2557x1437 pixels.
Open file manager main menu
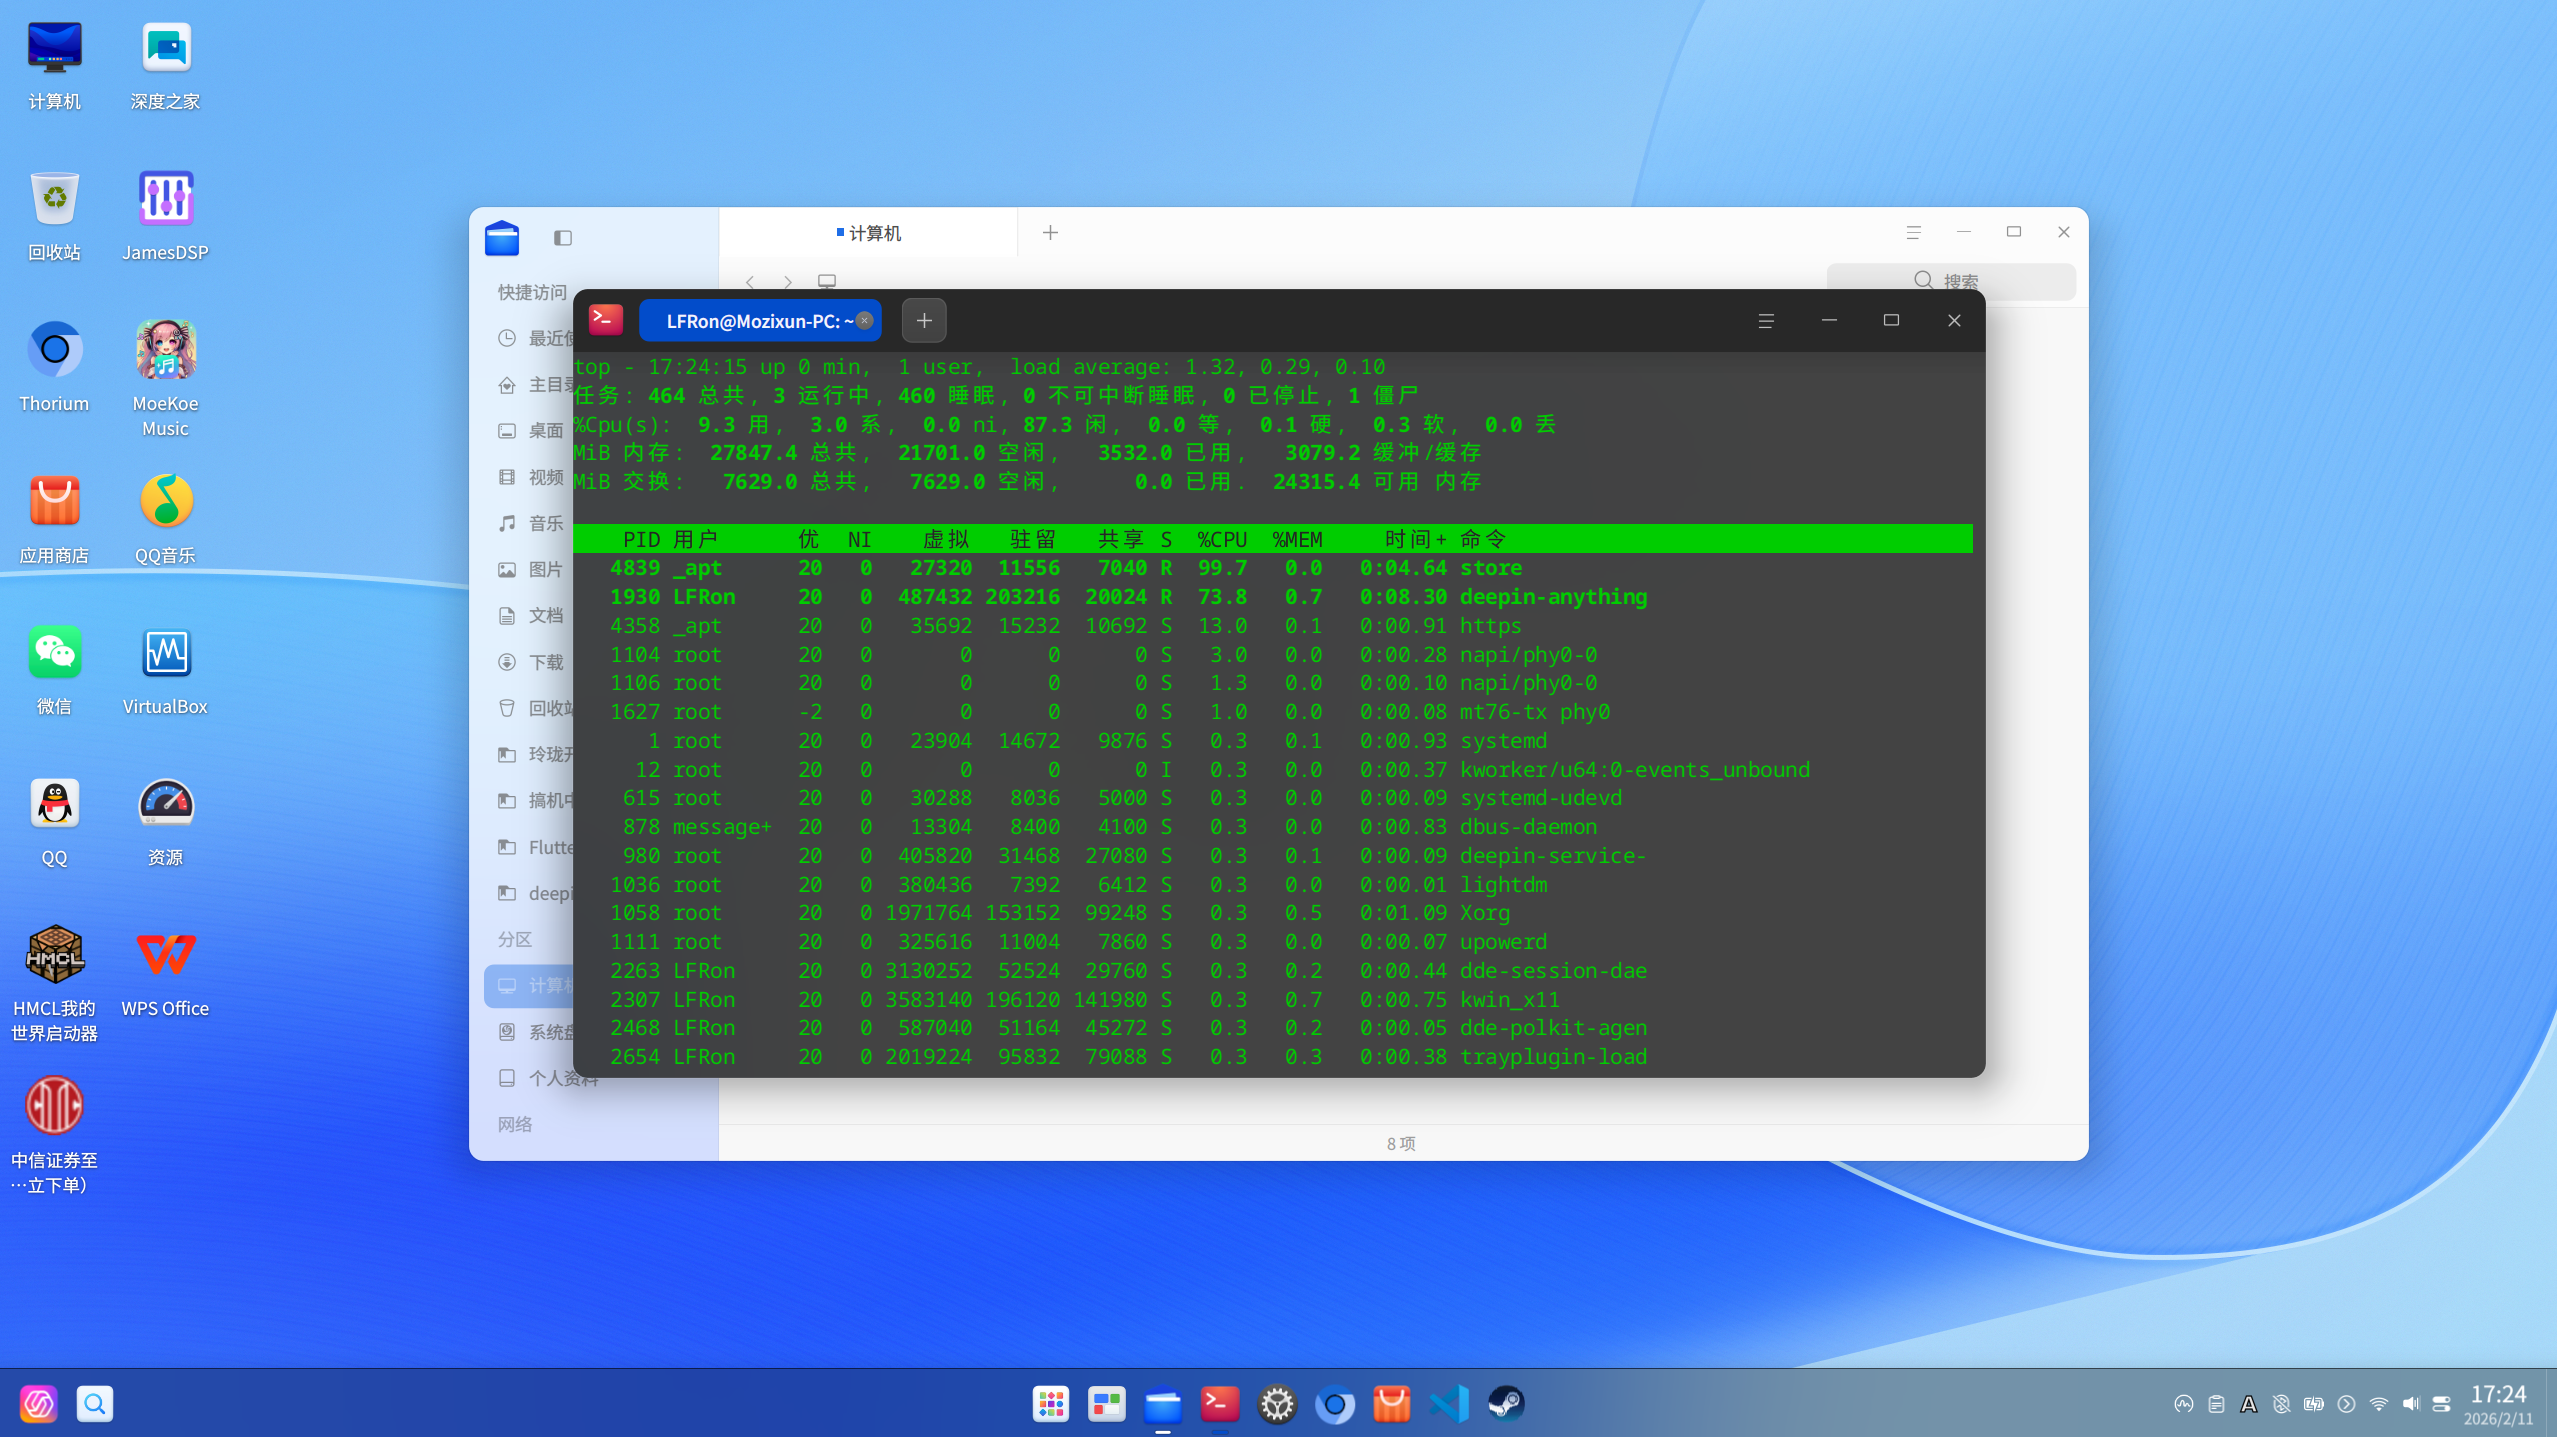point(1913,233)
